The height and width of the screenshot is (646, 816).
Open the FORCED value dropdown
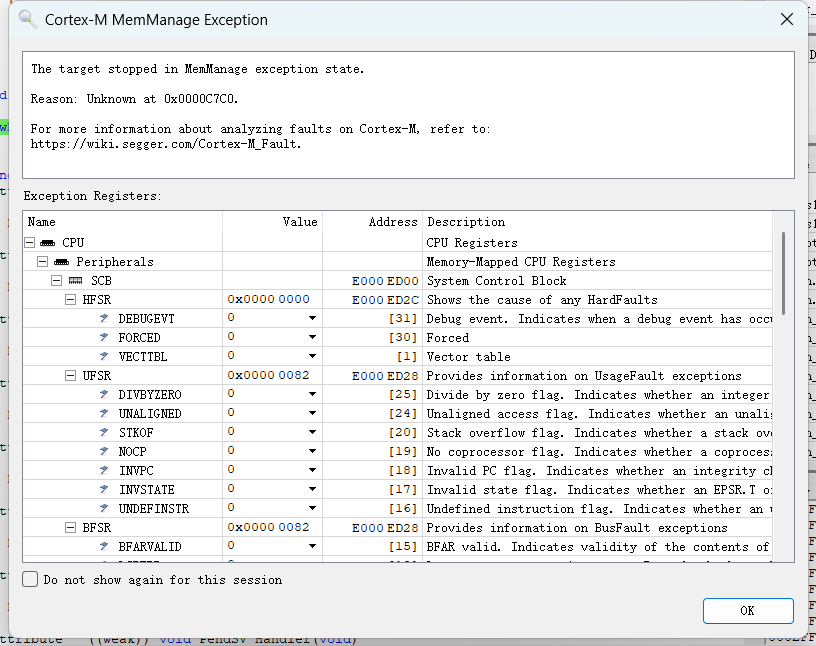pyautogui.click(x=312, y=338)
